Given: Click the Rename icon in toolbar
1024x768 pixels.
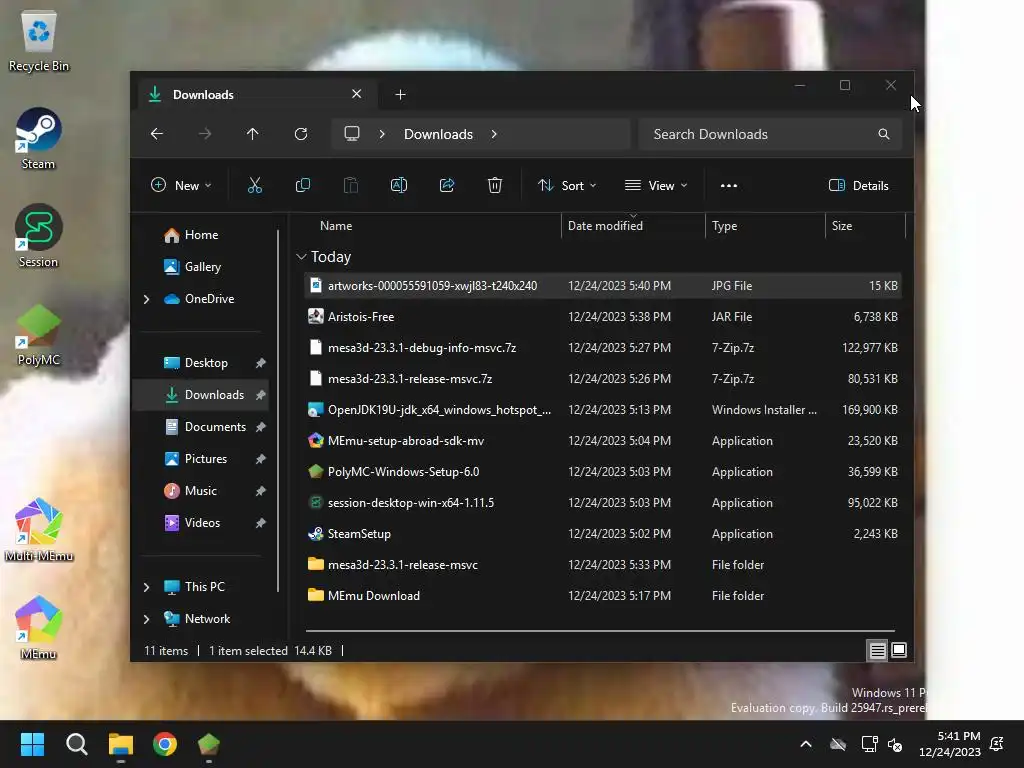Looking at the screenshot, I should click(398, 185).
